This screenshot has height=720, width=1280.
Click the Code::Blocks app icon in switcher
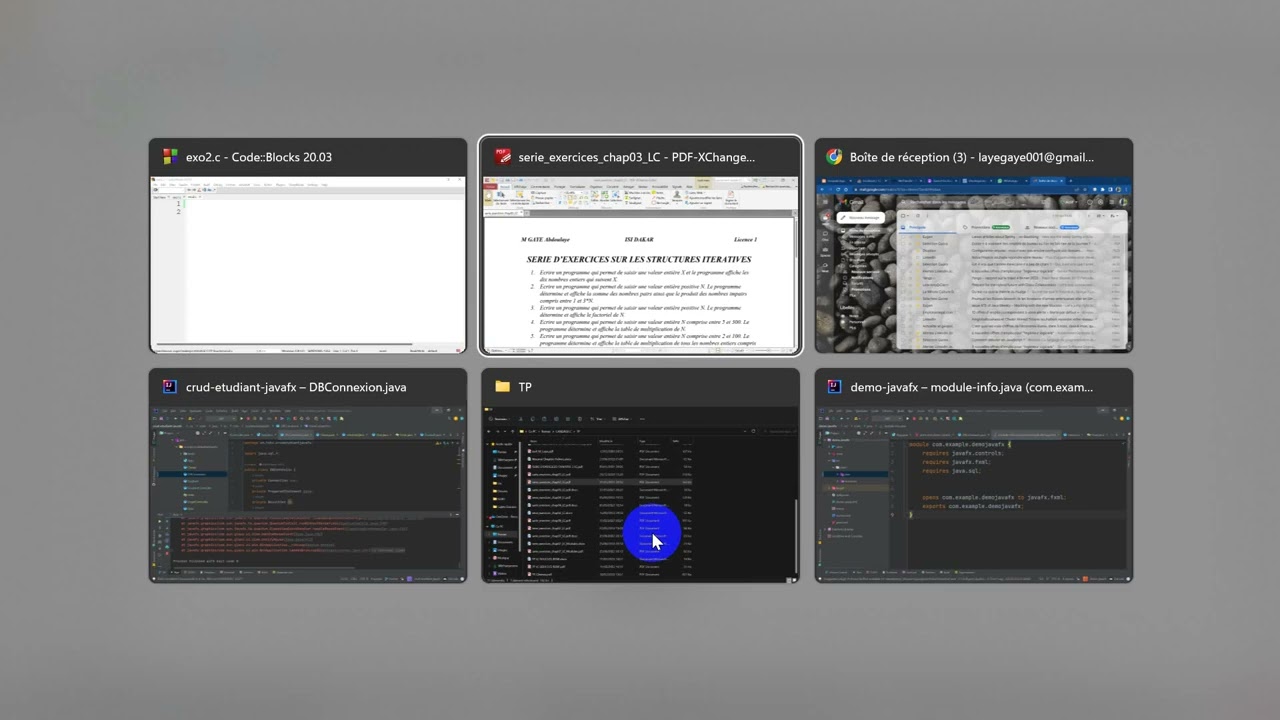pyautogui.click(x=170, y=157)
